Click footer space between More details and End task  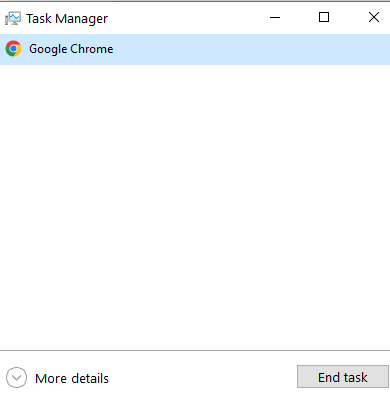pos(203,377)
